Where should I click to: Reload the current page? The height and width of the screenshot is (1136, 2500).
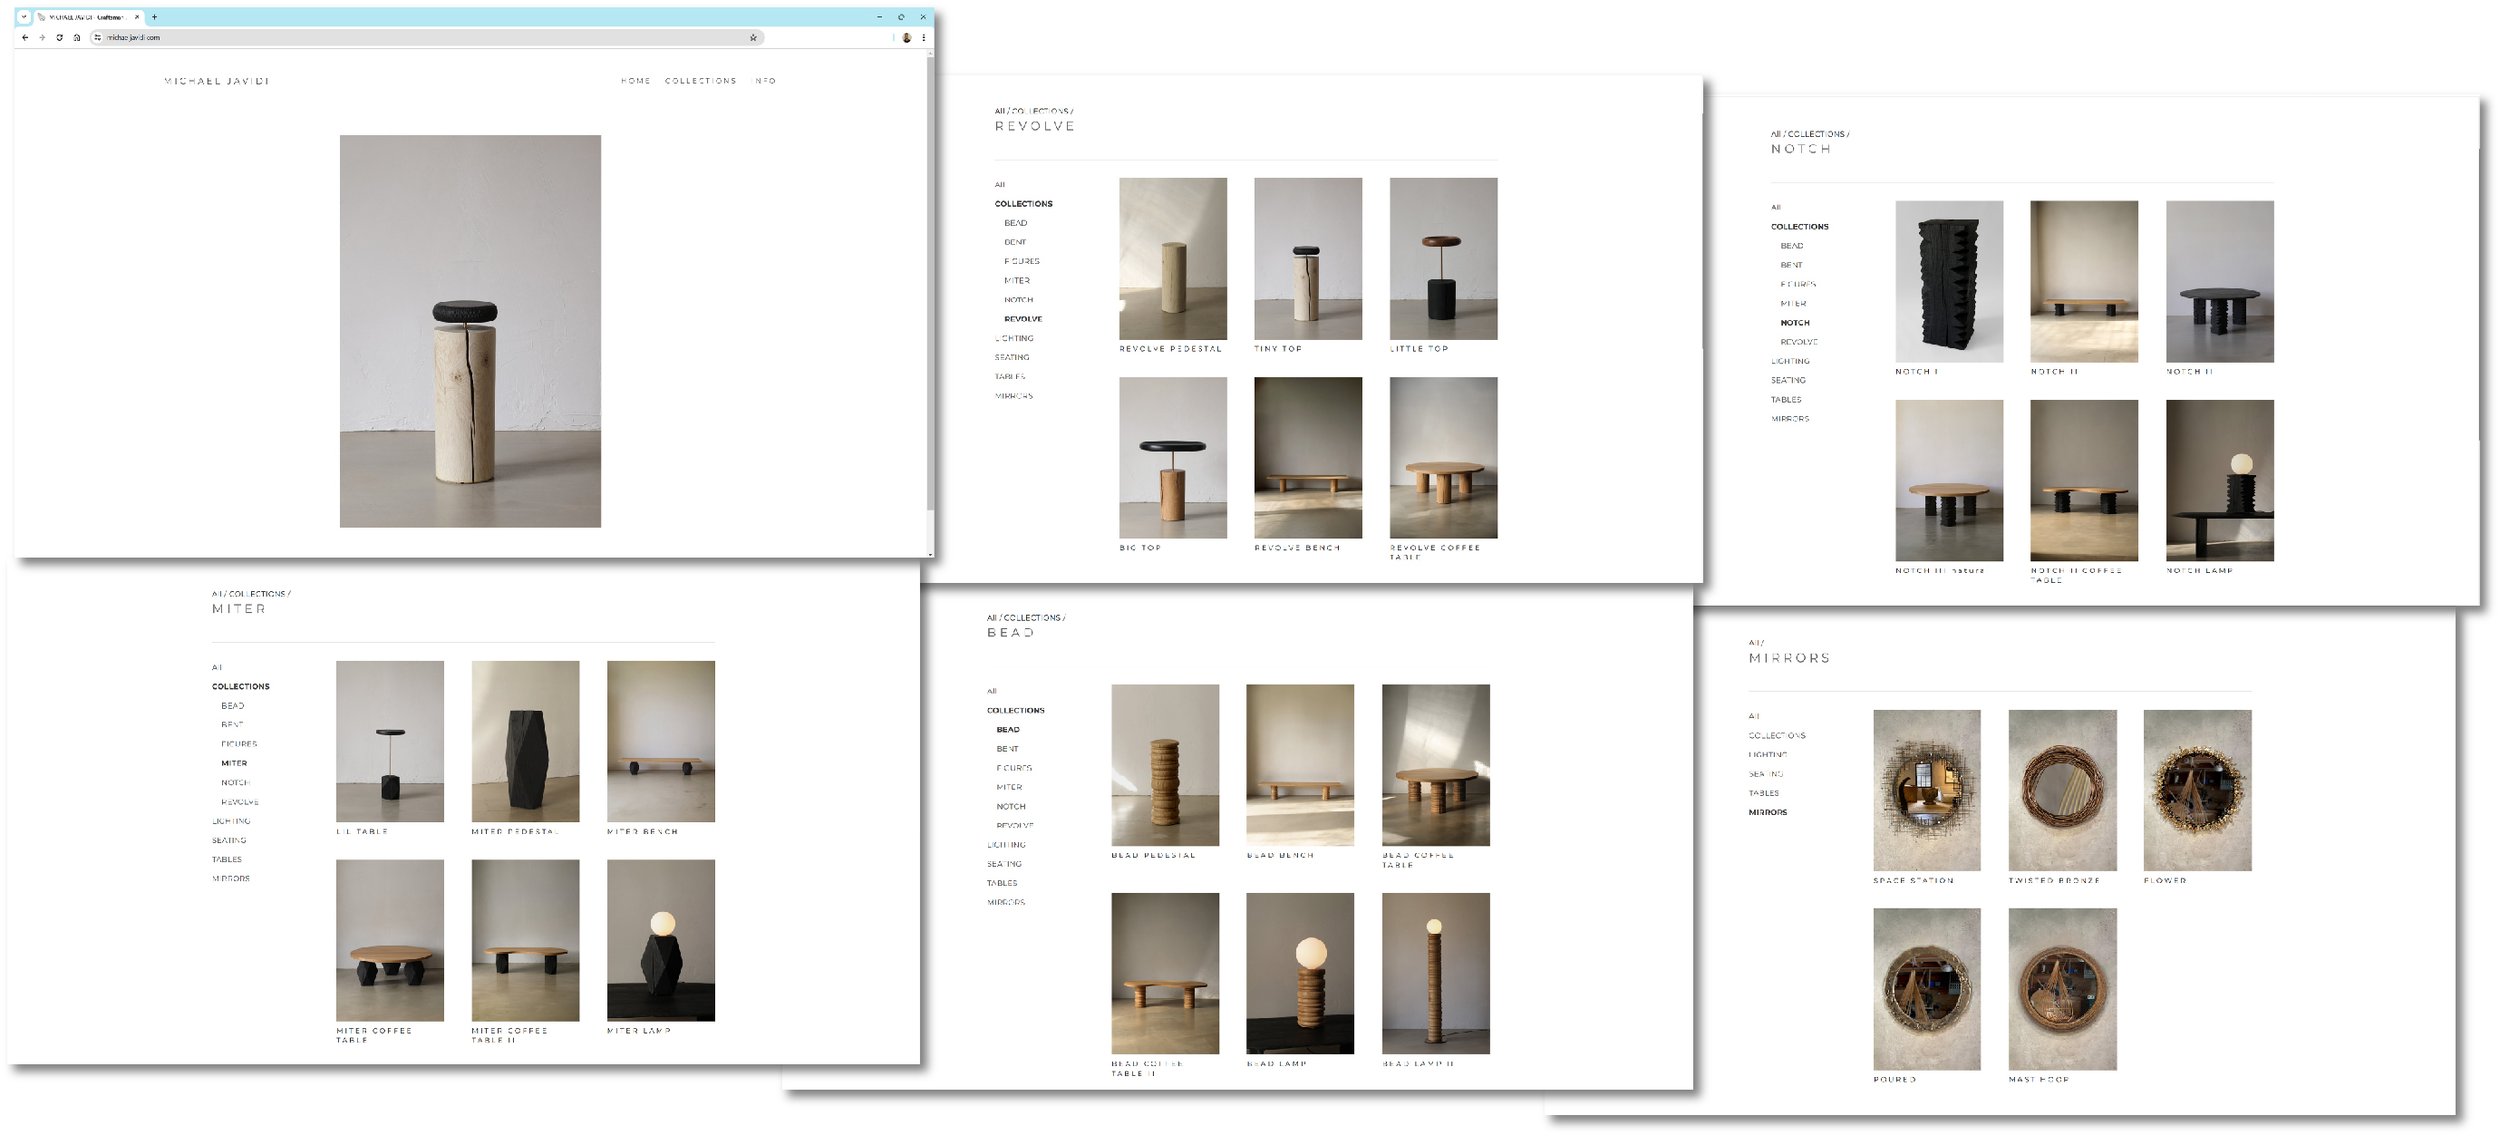[59, 38]
